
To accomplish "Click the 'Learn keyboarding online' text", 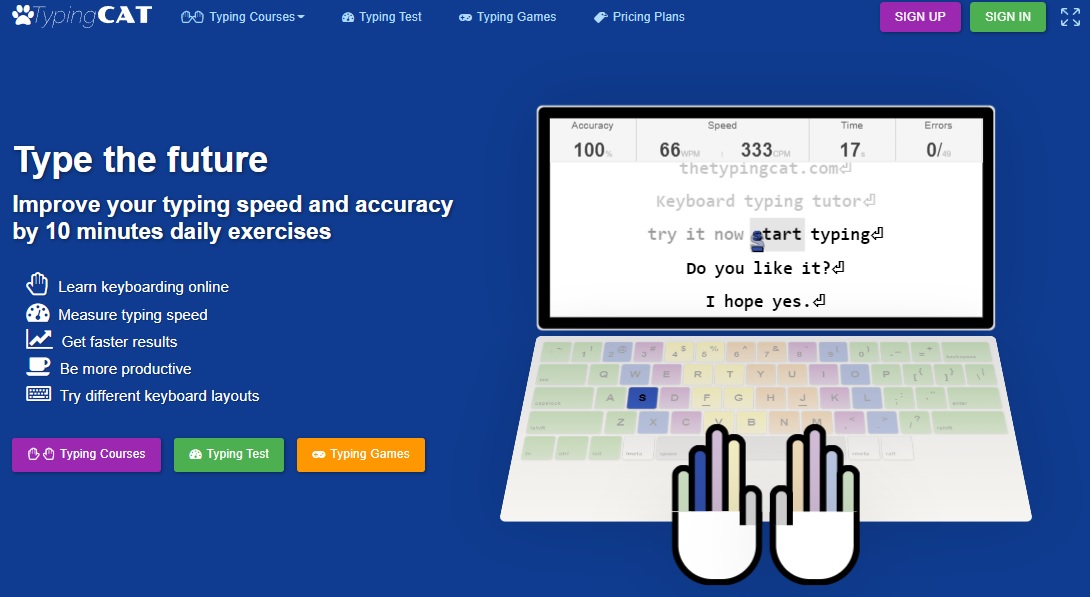I will (x=143, y=287).
